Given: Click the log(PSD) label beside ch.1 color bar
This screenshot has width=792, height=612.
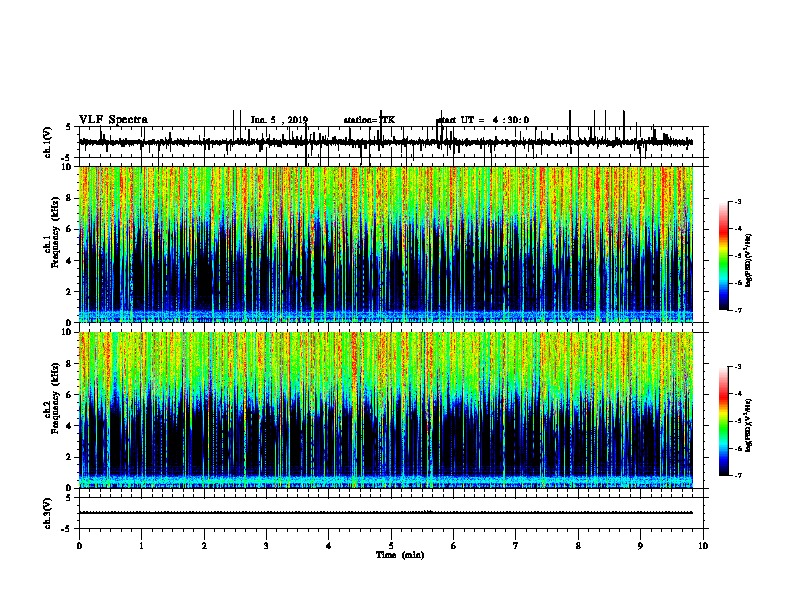Looking at the screenshot, I should 748,260.
